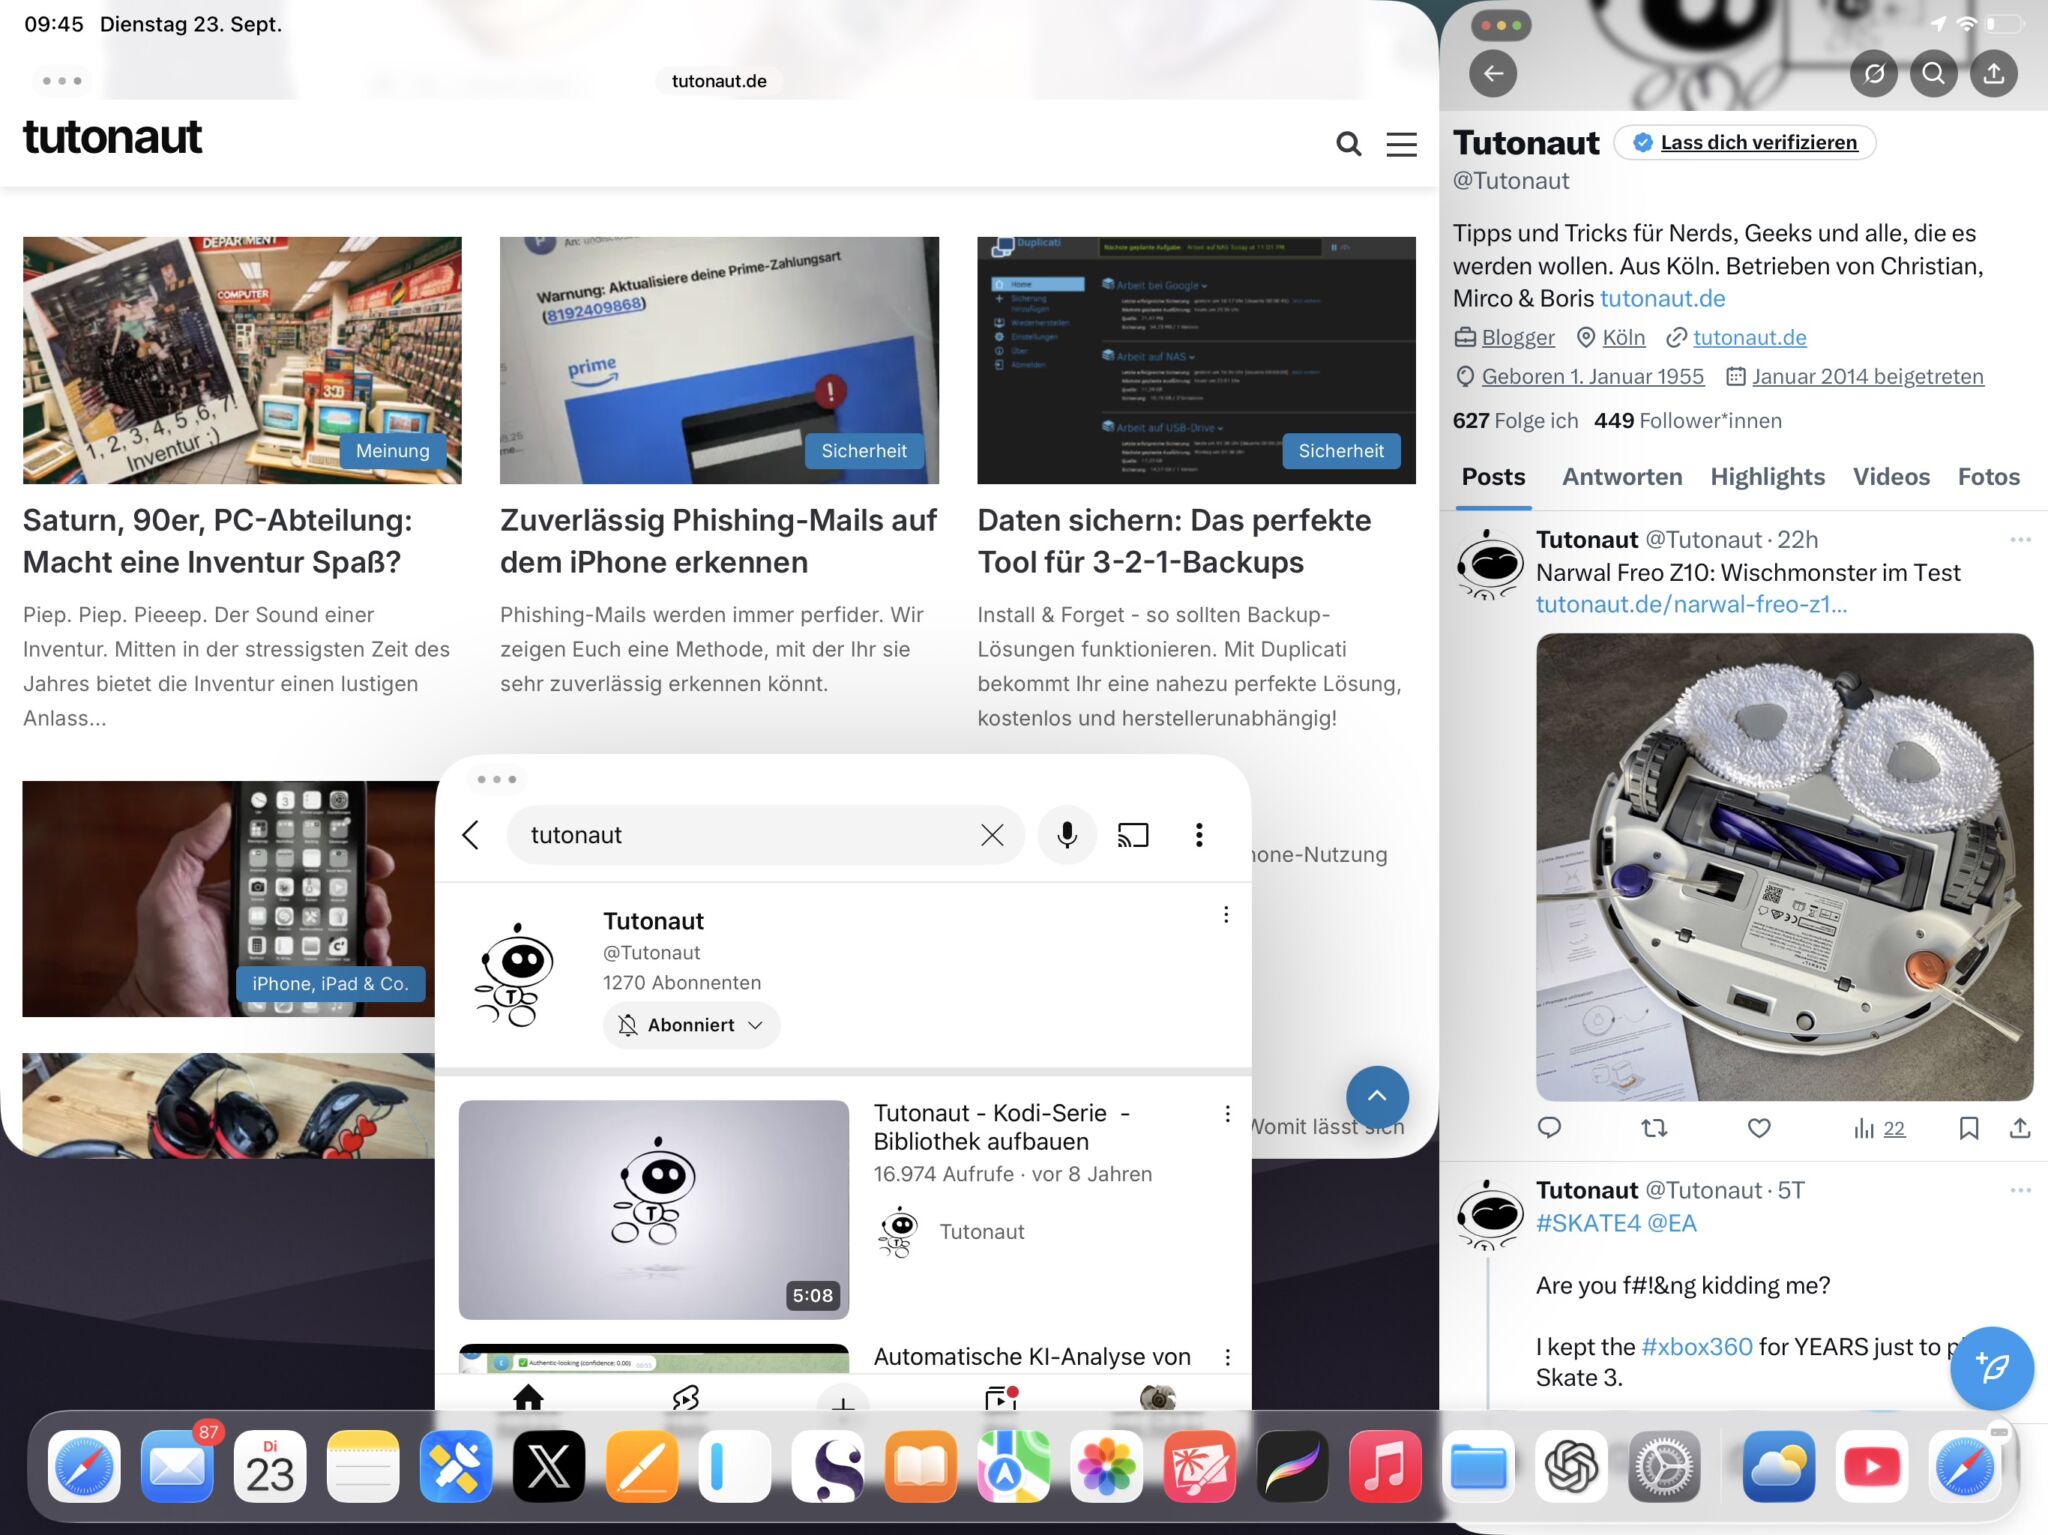2048x1535 pixels.
Task: Open the hamburger menu on tutonaut website
Action: click(x=1401, y=144)
